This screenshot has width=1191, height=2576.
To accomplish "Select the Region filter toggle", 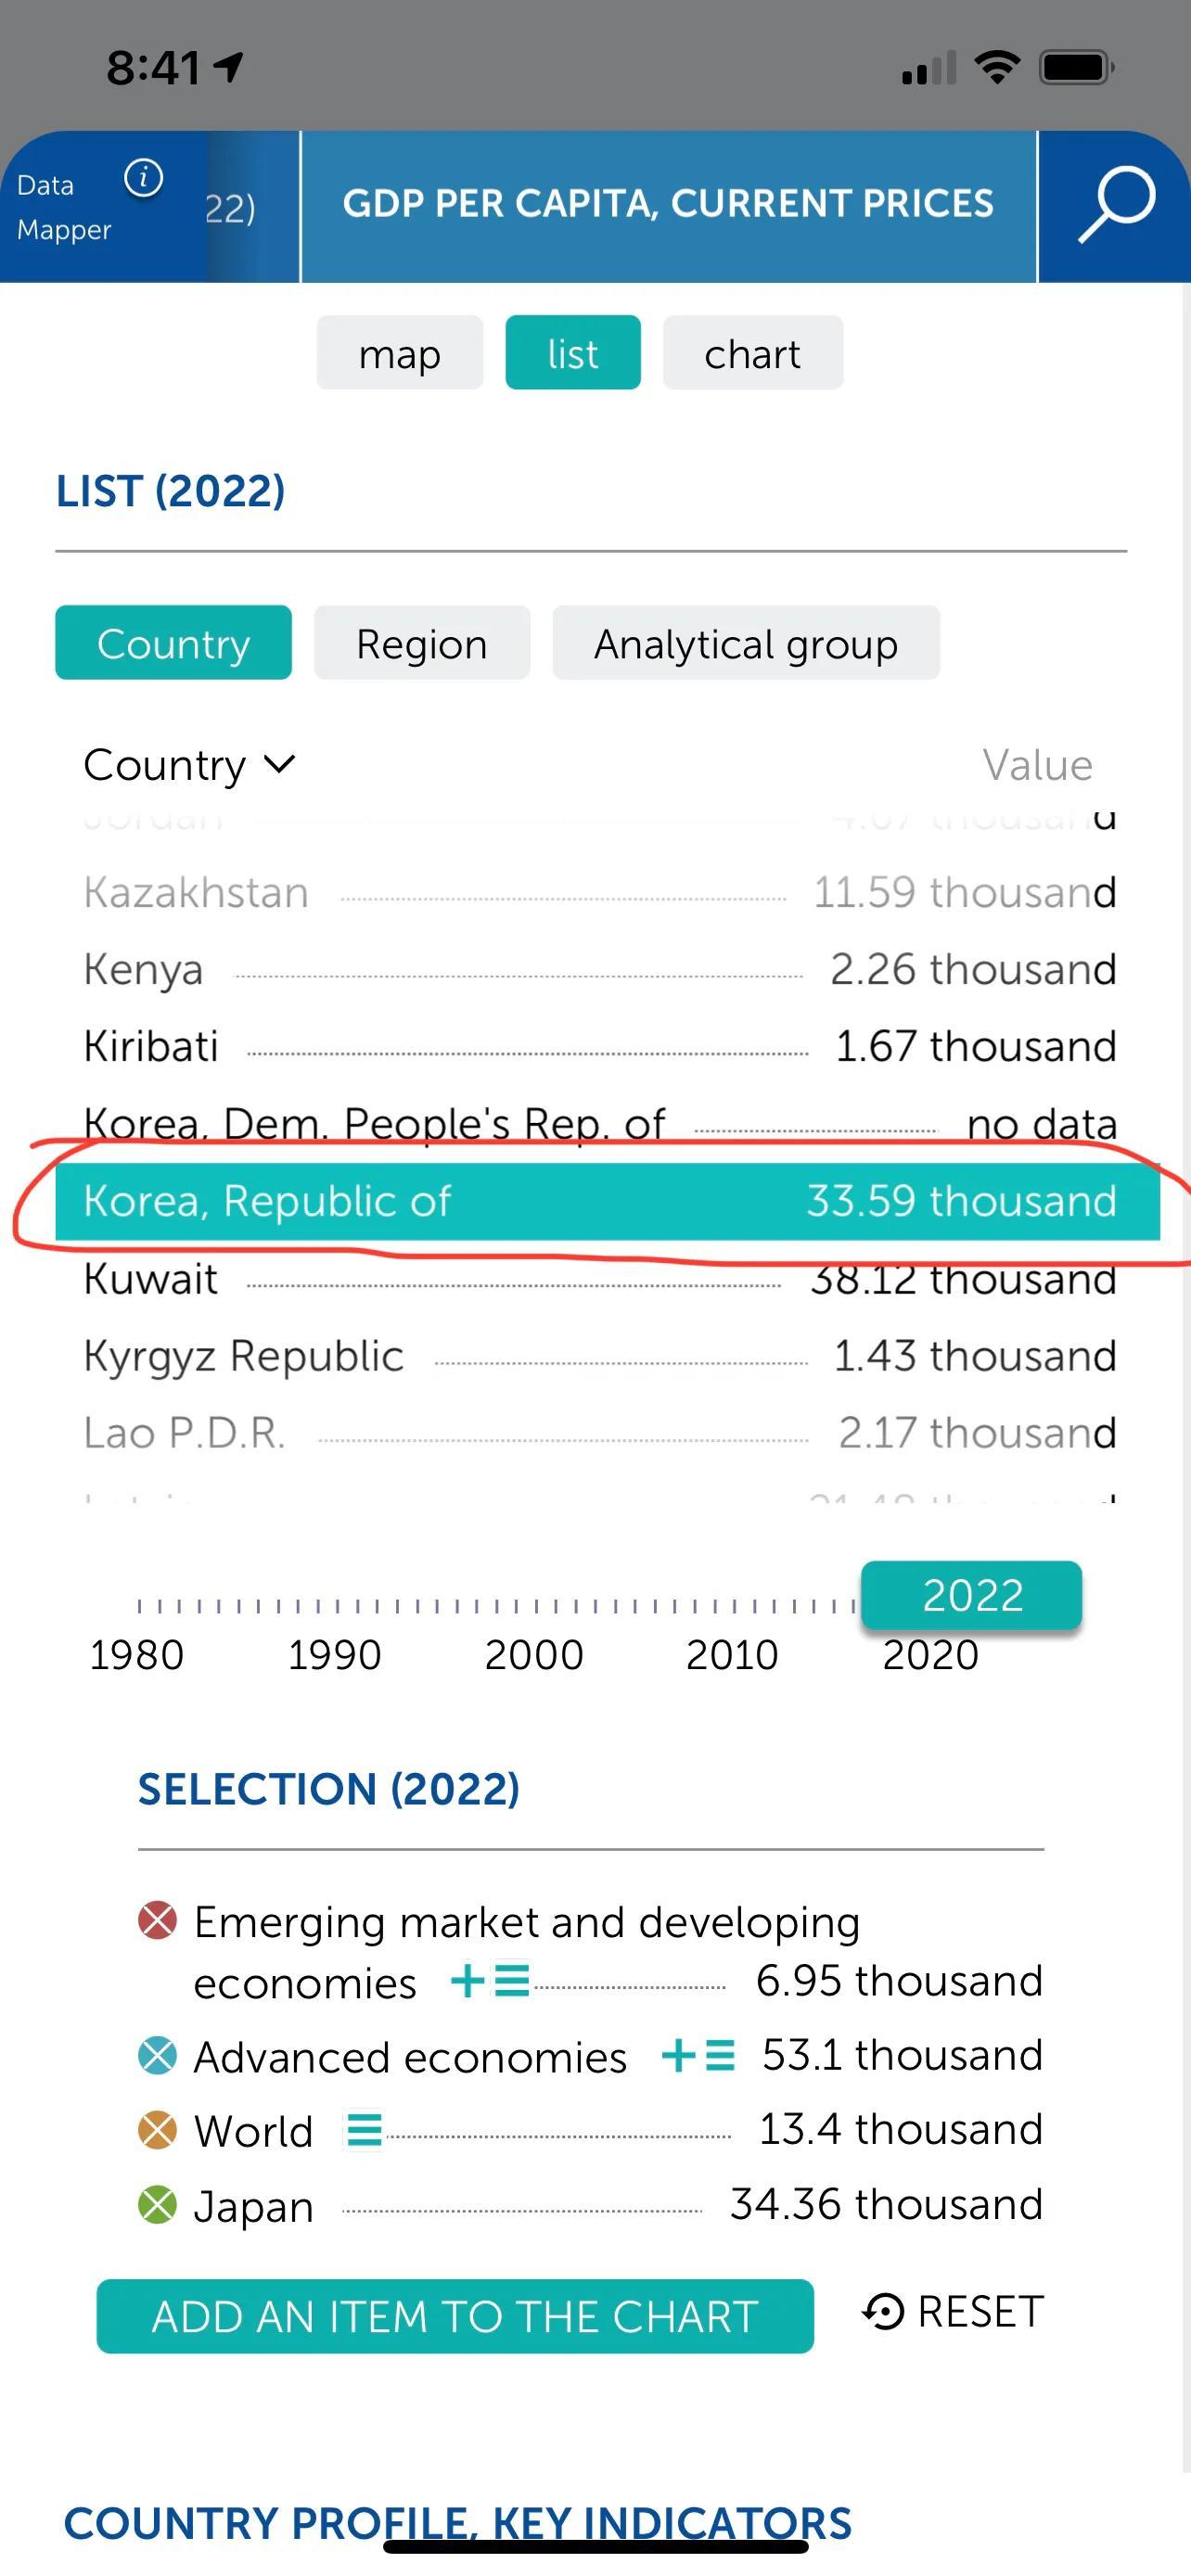I will click(422, 643).
